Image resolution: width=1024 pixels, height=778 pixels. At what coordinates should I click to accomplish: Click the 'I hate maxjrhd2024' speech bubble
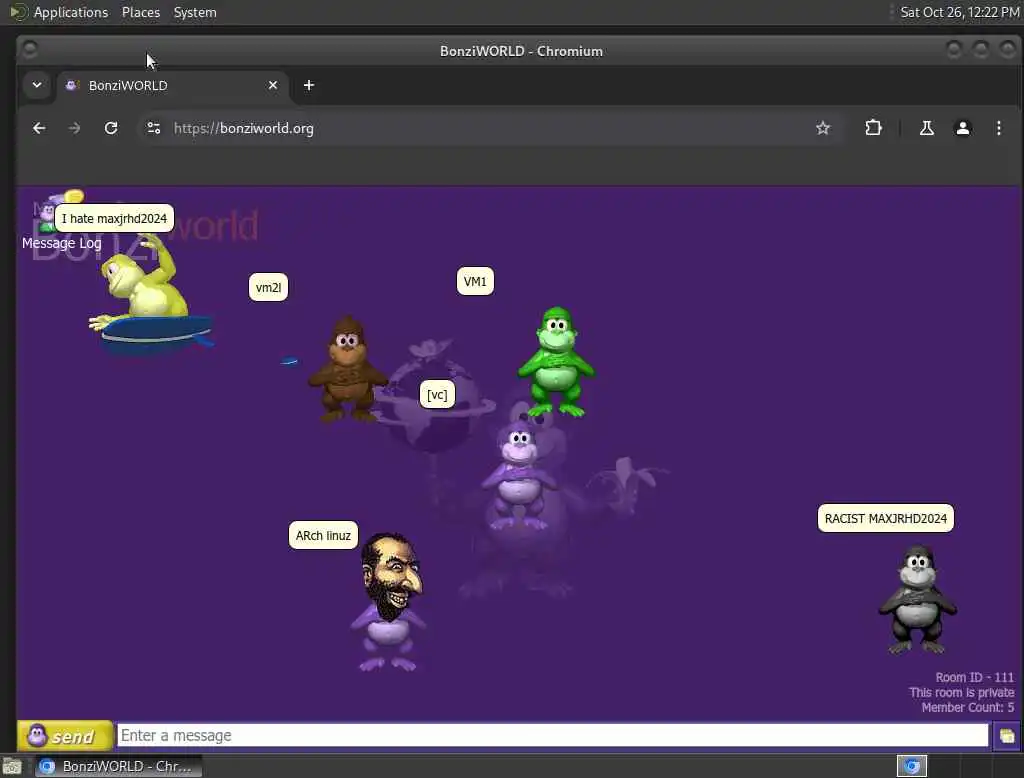(x=114, y=219)
